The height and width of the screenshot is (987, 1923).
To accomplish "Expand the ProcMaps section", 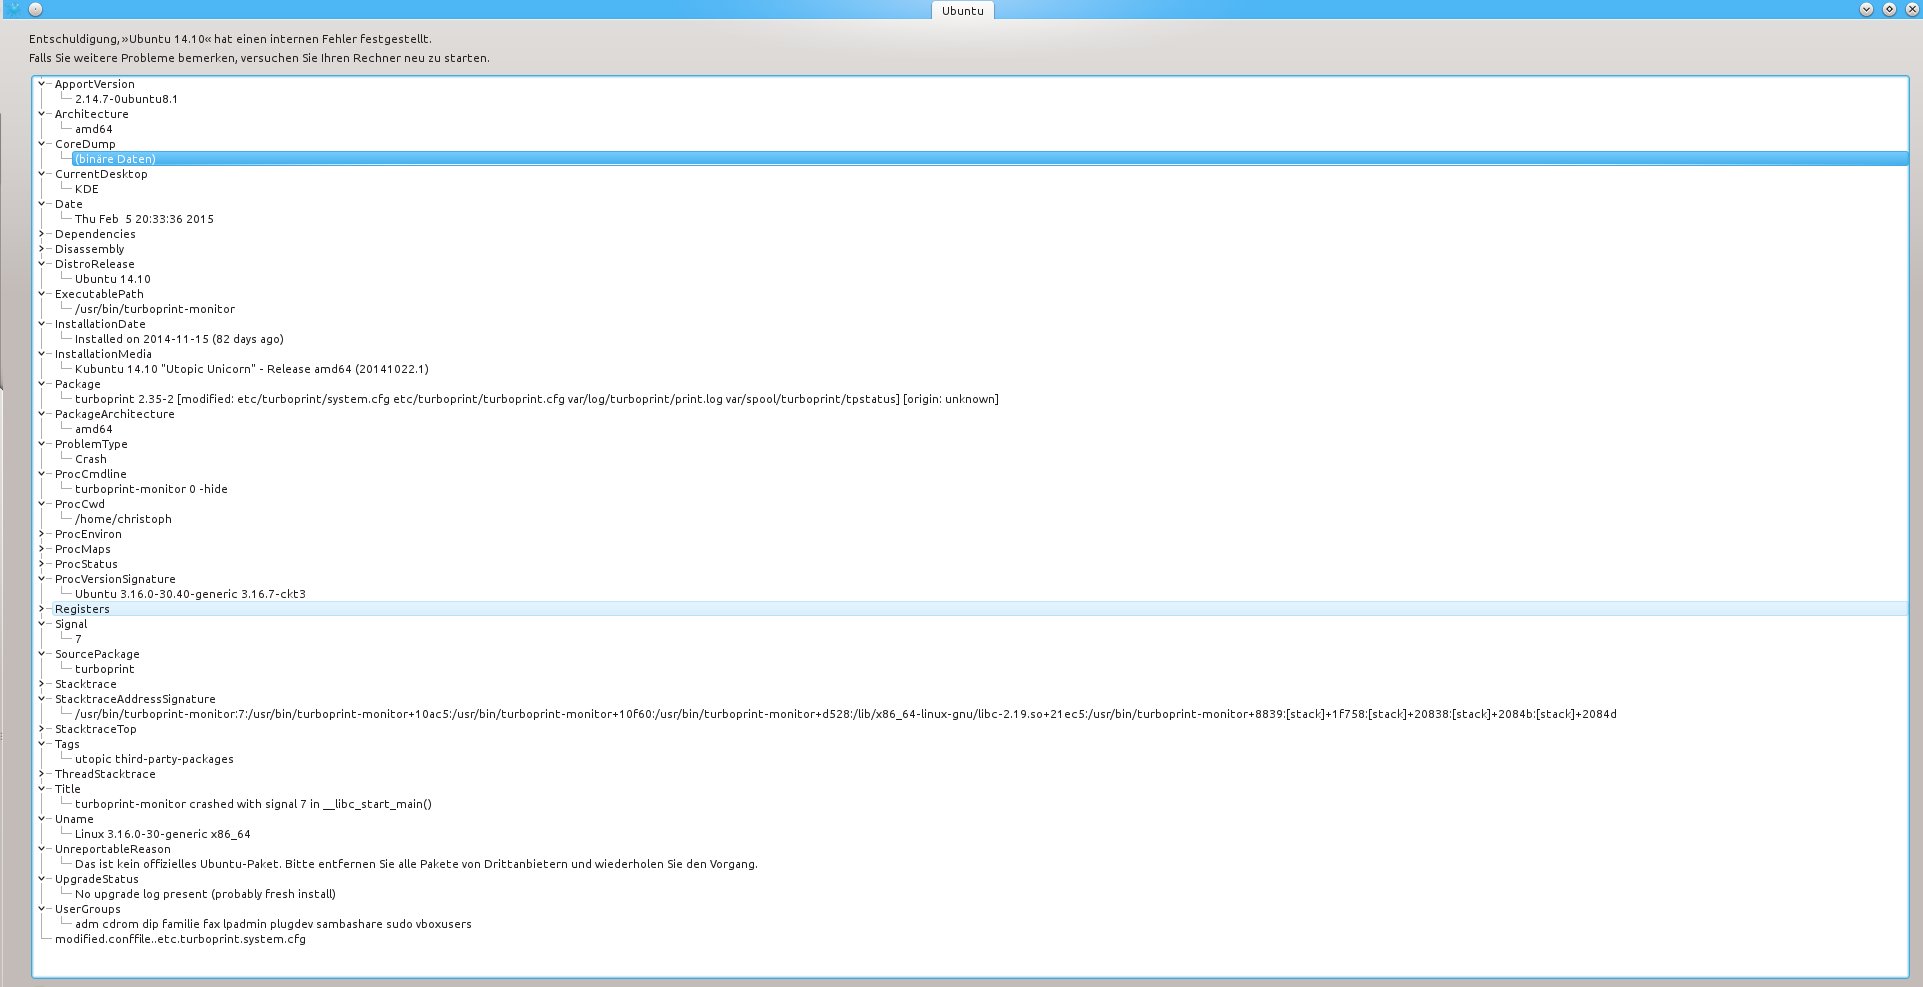I will [x=42, y=549].
